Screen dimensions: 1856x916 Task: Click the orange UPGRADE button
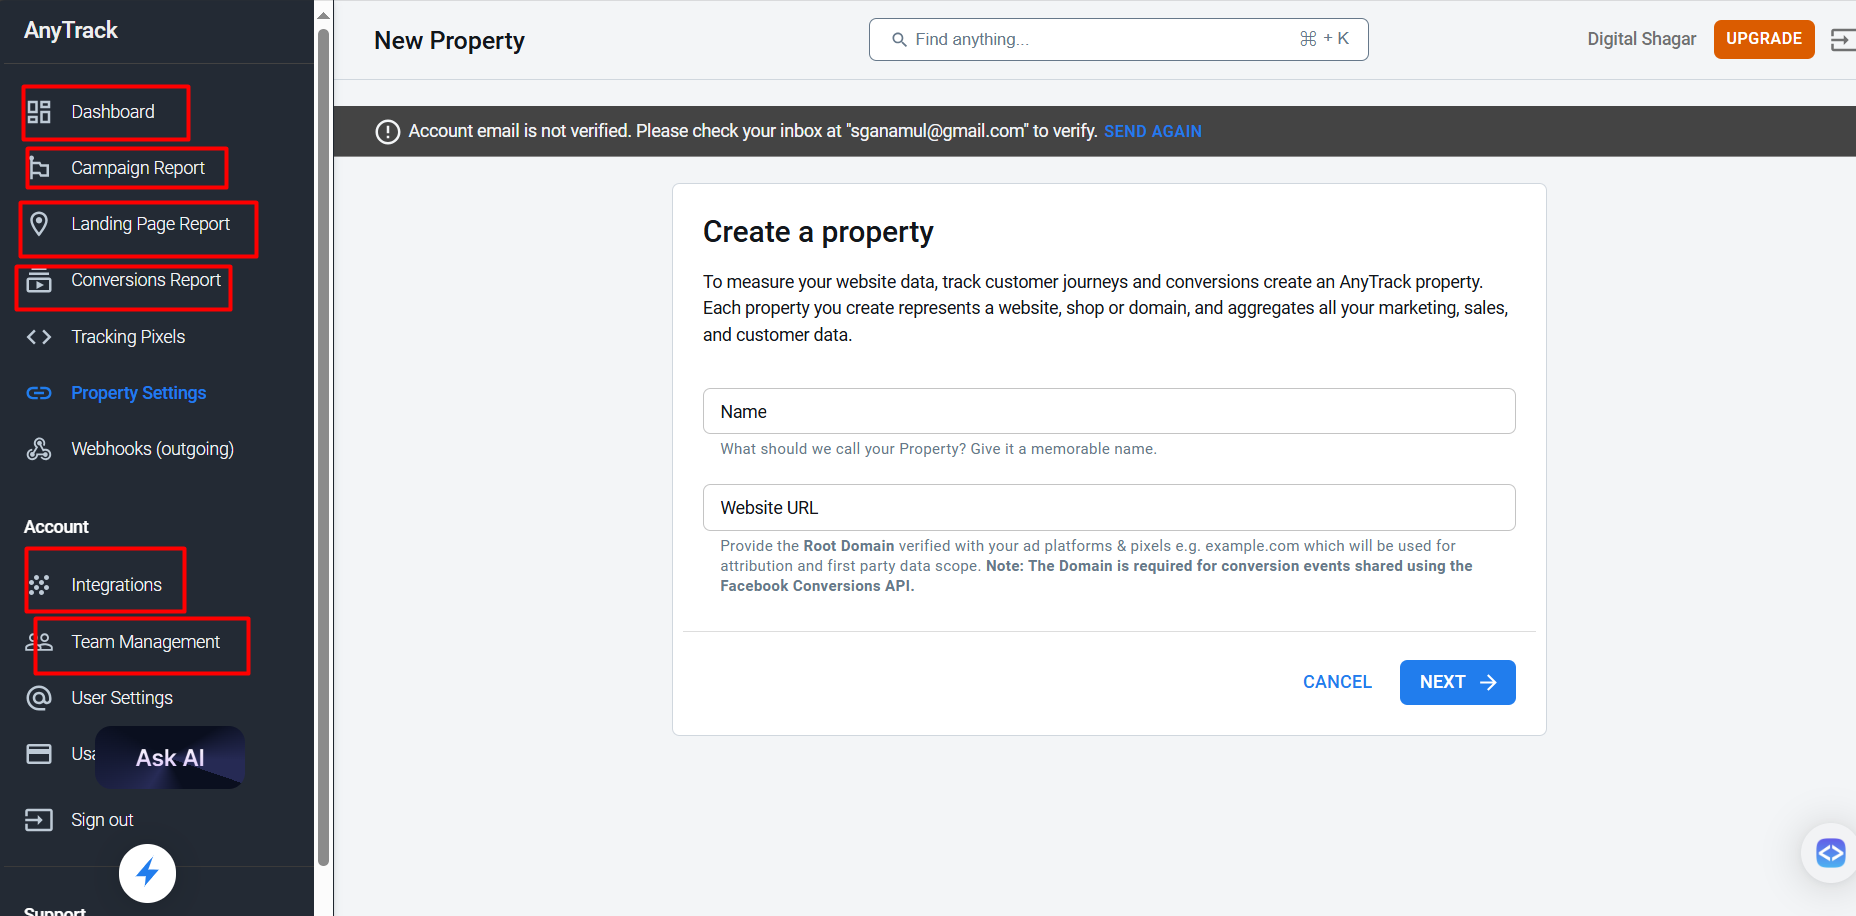(1764, 39)
